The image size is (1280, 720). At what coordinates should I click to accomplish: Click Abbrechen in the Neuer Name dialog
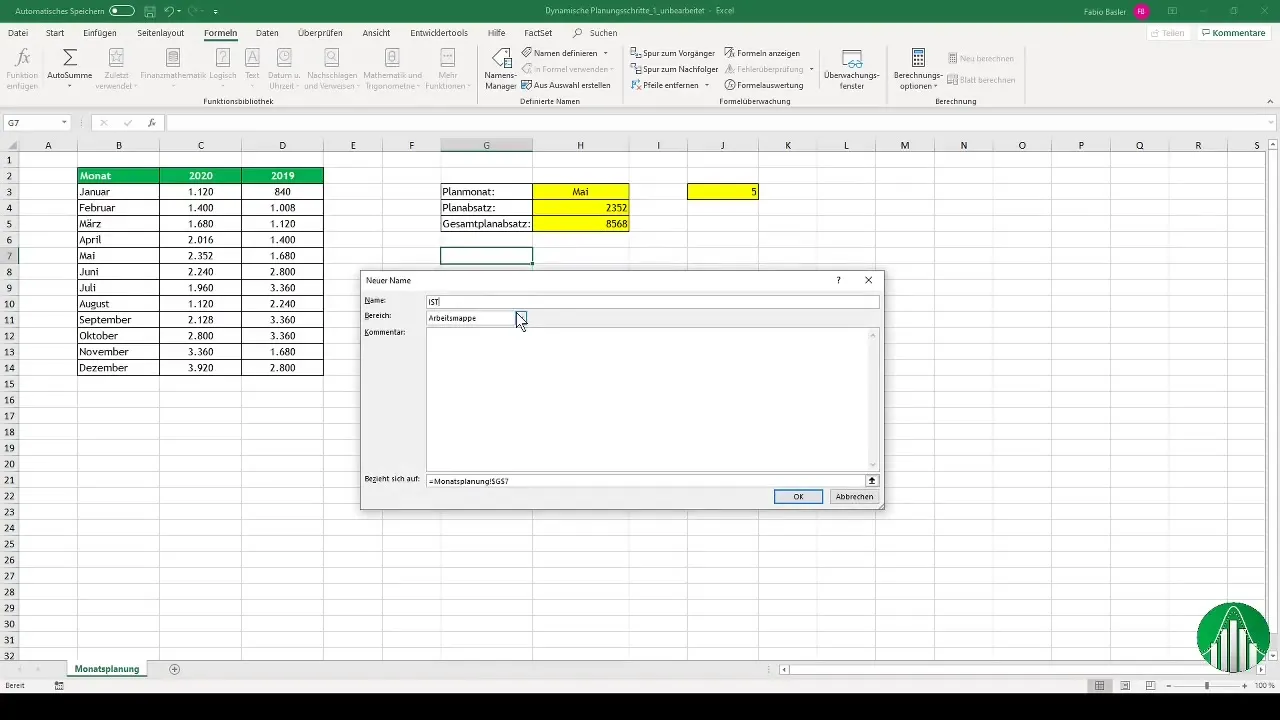pos(855,496)
